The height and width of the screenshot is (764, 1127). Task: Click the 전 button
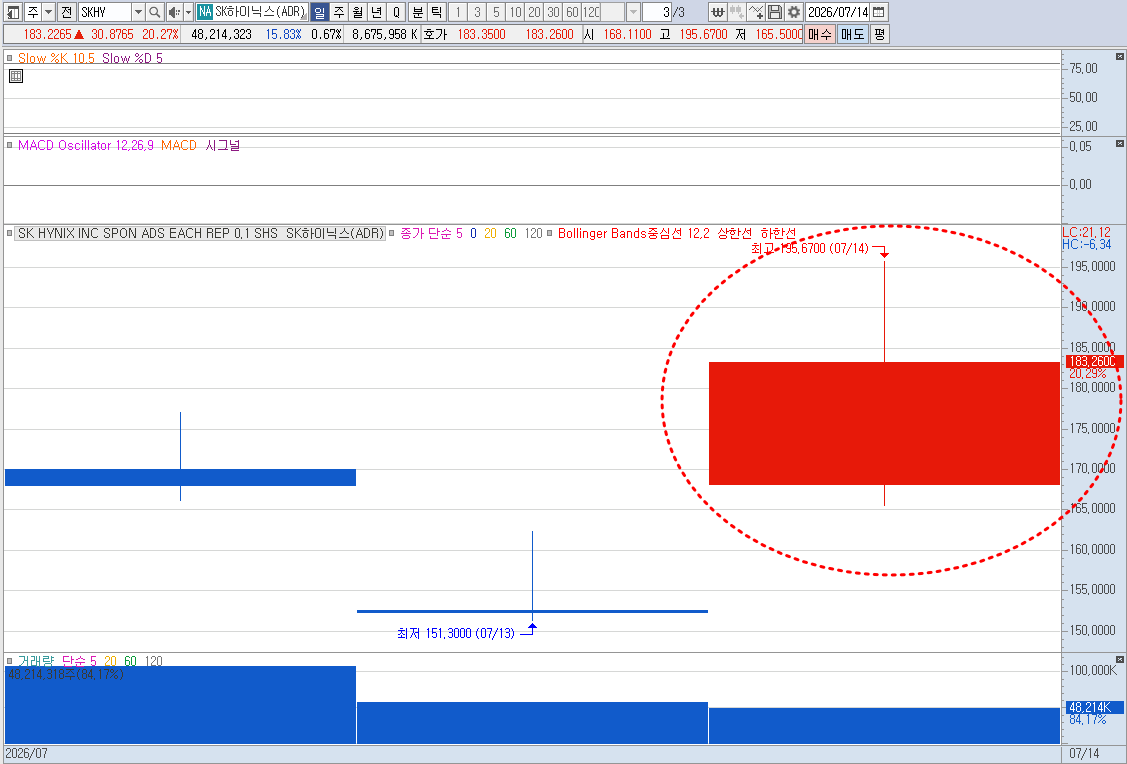(66, 12)
